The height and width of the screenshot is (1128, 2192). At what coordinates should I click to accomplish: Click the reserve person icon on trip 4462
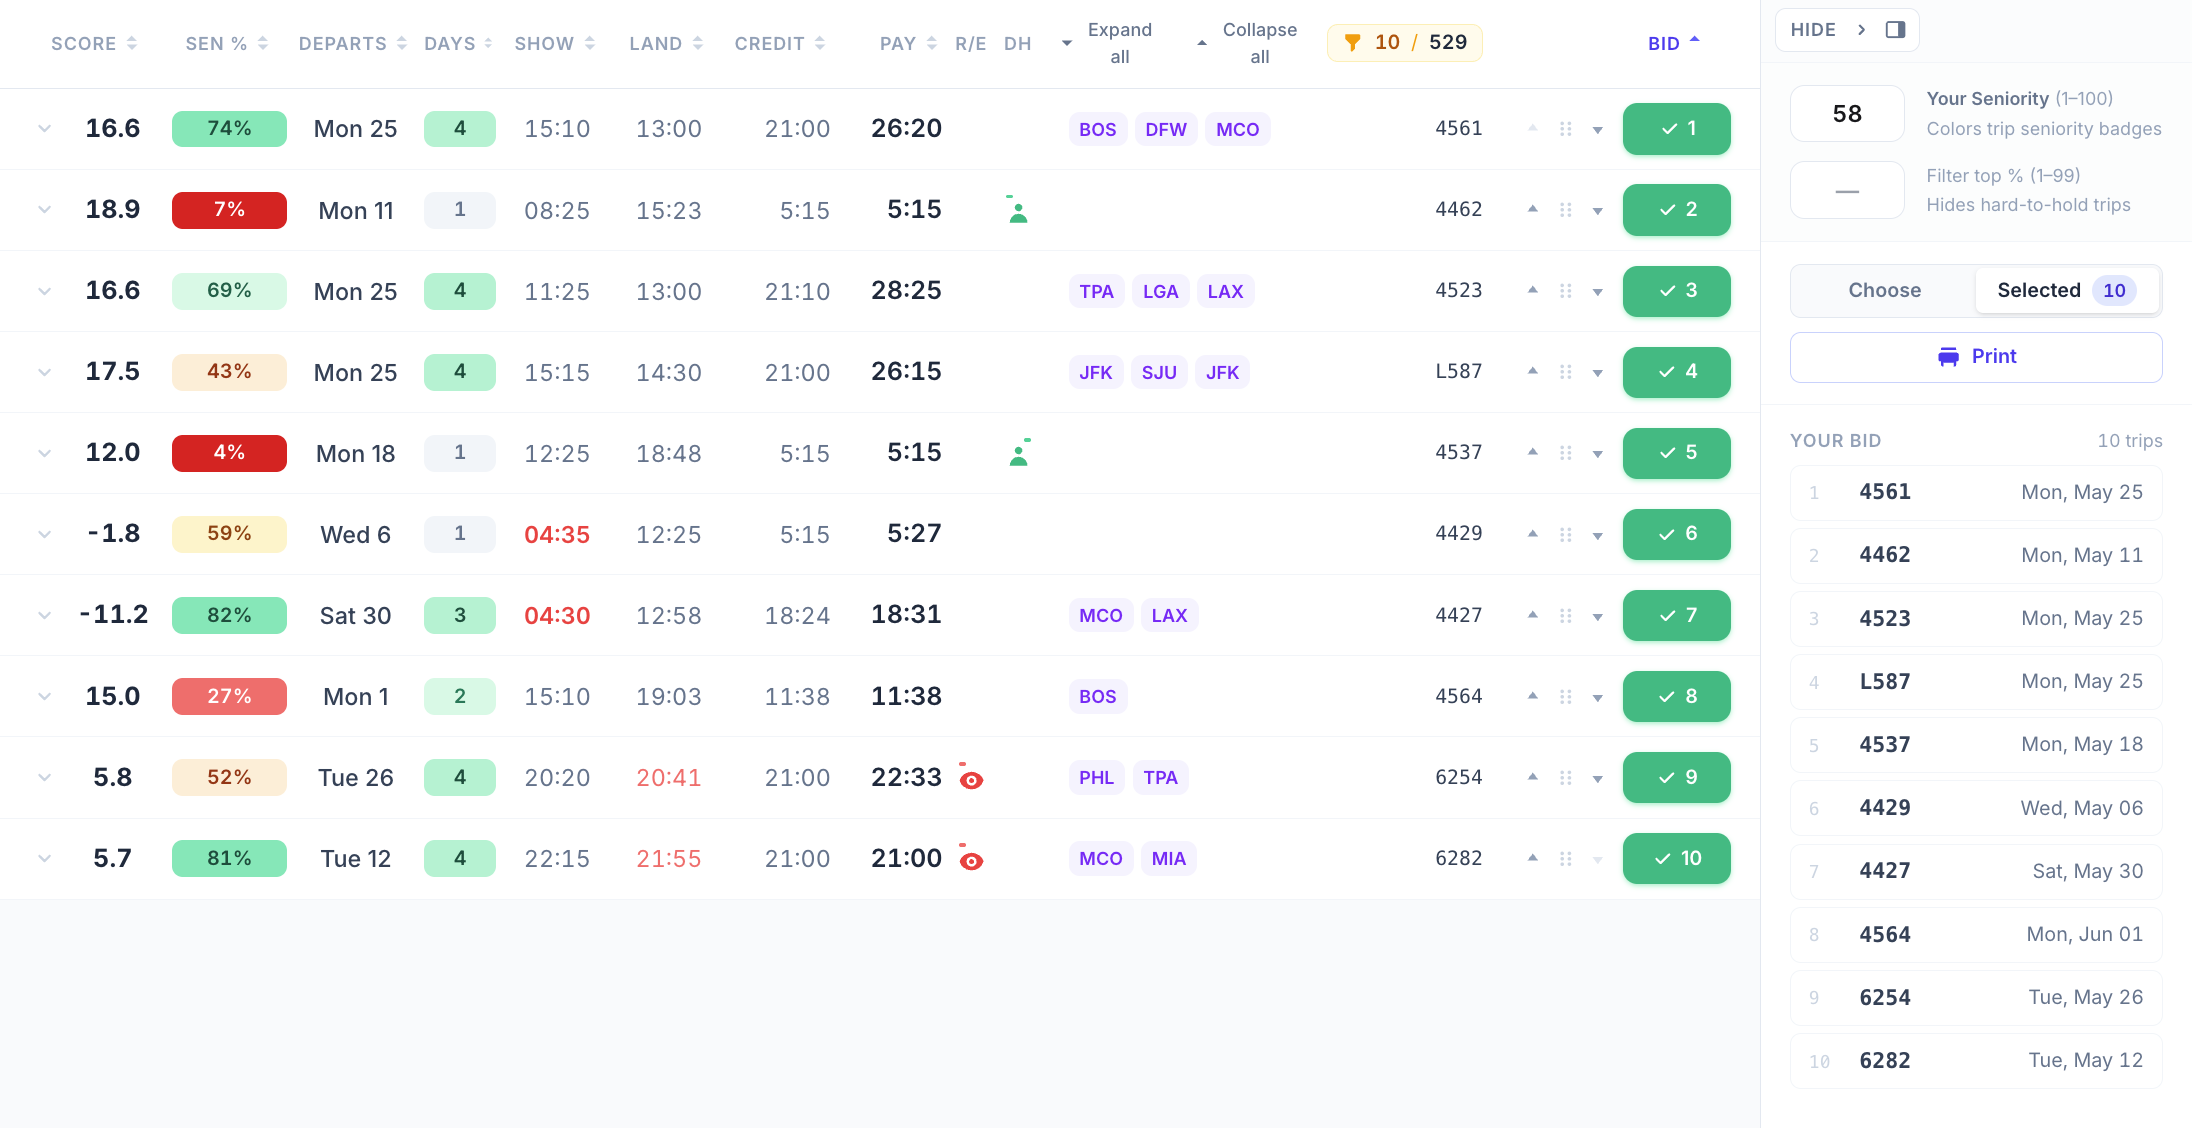(1018, 209)
